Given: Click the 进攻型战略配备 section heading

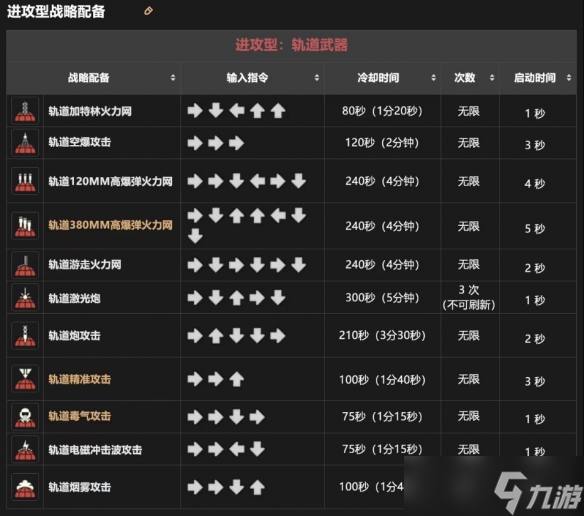Looking at the screenshot, I should click(x=56, y=12).
